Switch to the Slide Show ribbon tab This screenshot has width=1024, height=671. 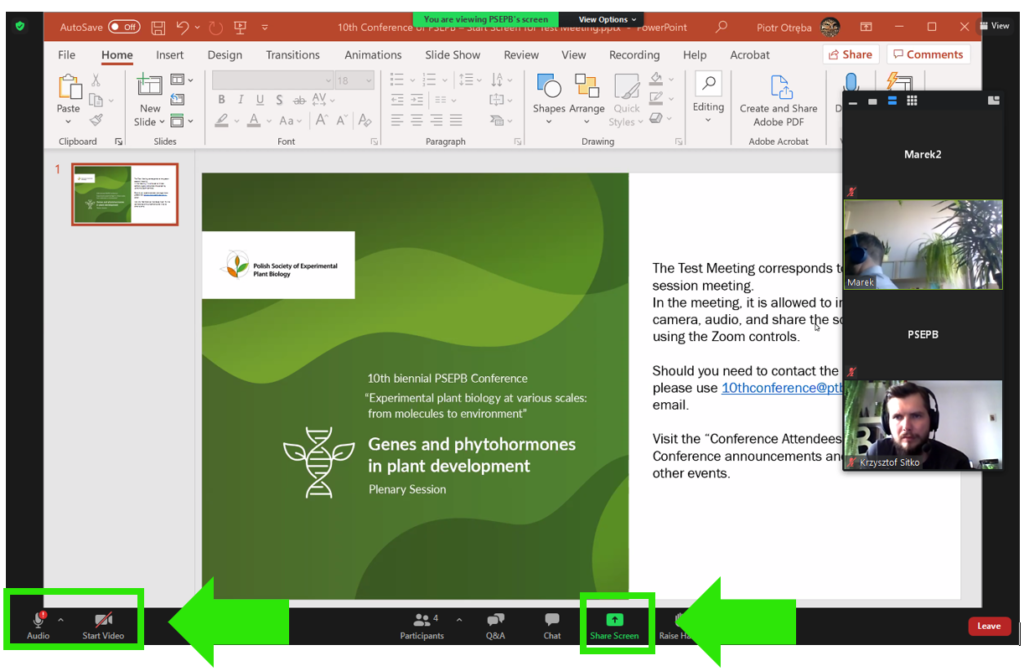pos(453,55)
